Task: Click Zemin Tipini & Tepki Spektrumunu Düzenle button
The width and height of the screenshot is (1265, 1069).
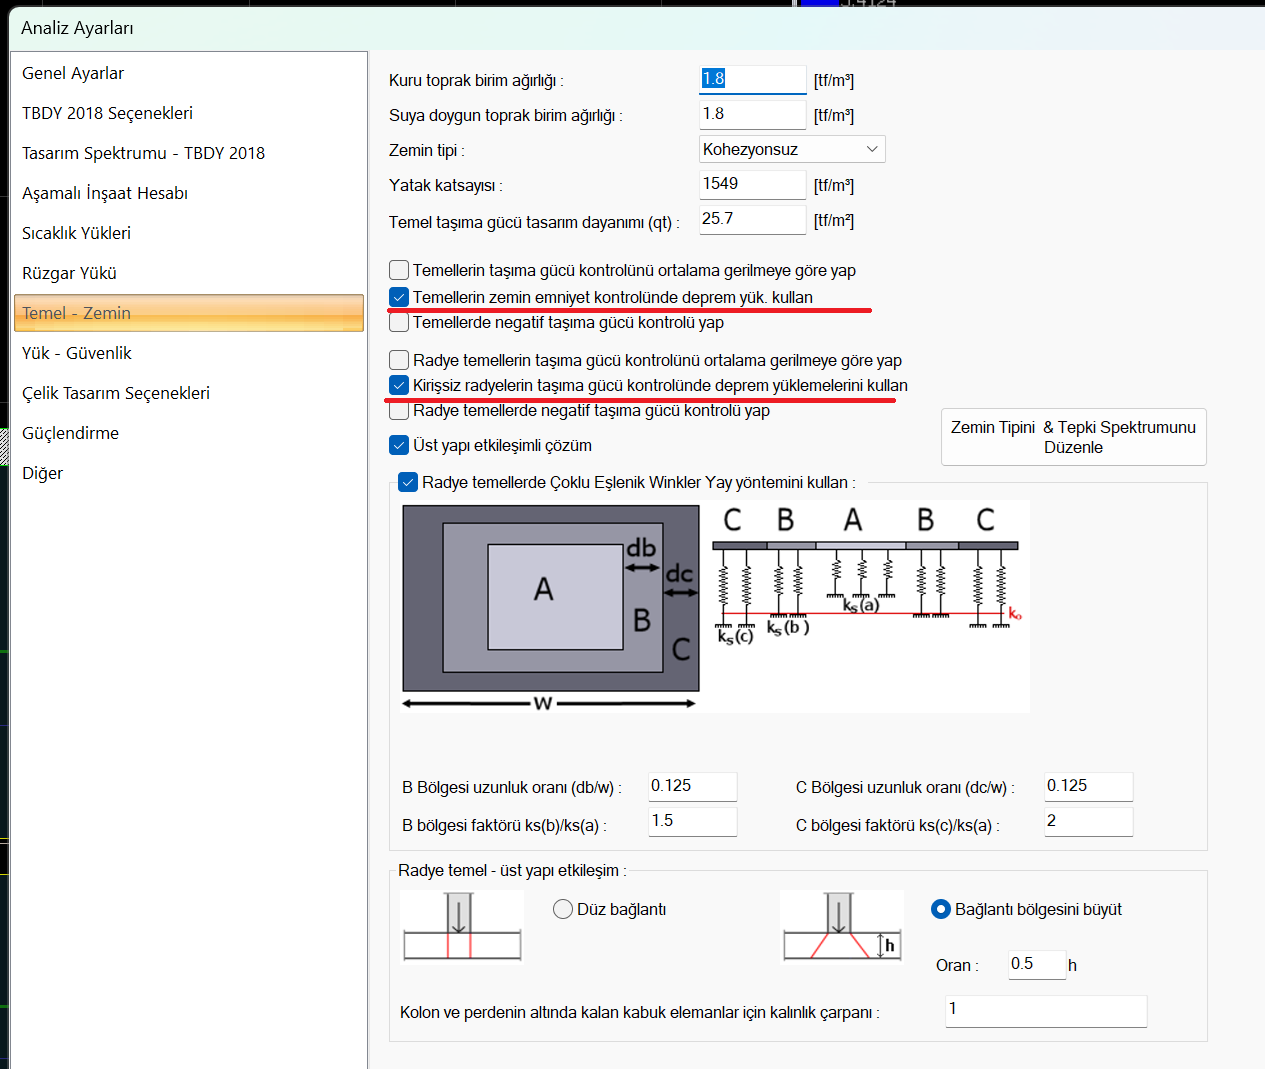Action: [1073, 437]
